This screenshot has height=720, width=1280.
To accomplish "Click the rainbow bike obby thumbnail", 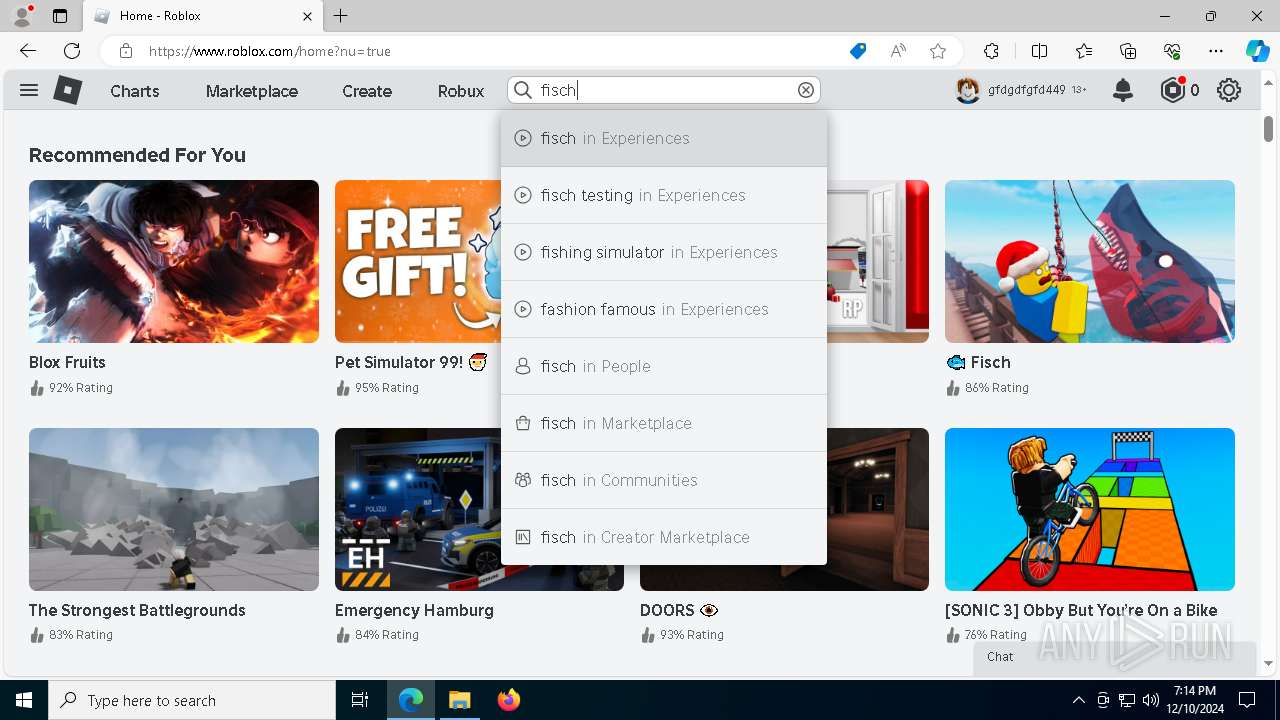I will 1090,509.
